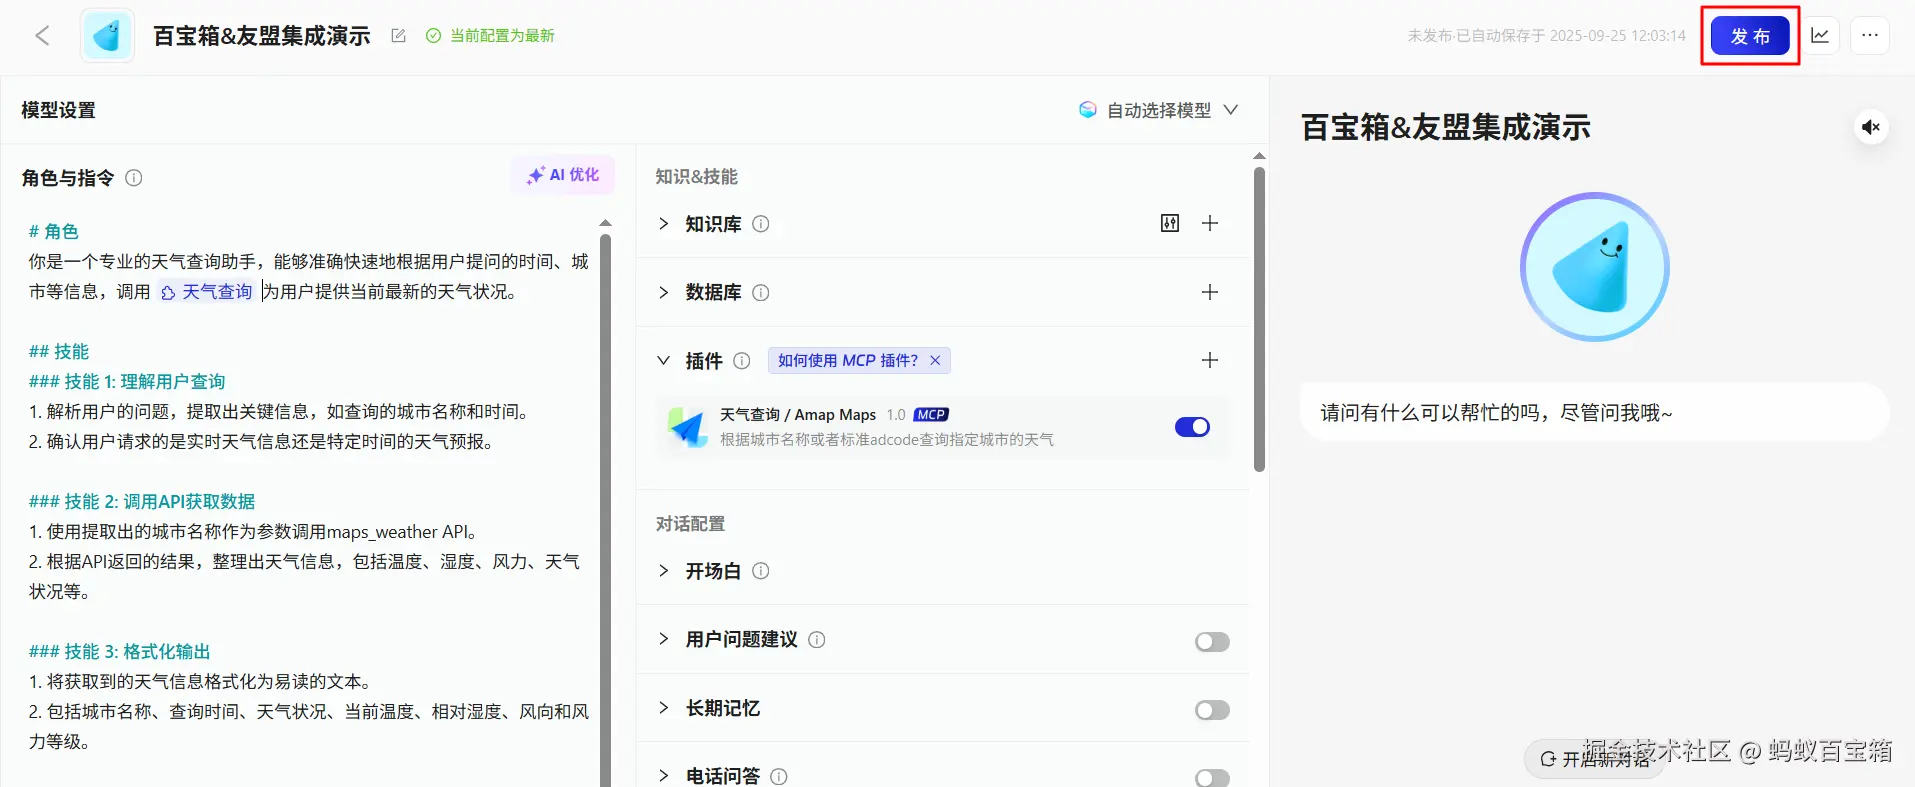Expand the 用户问题建议 section
Image resolution: width=1915 pixels, height=787 pixels.
(x=663, y=640)
